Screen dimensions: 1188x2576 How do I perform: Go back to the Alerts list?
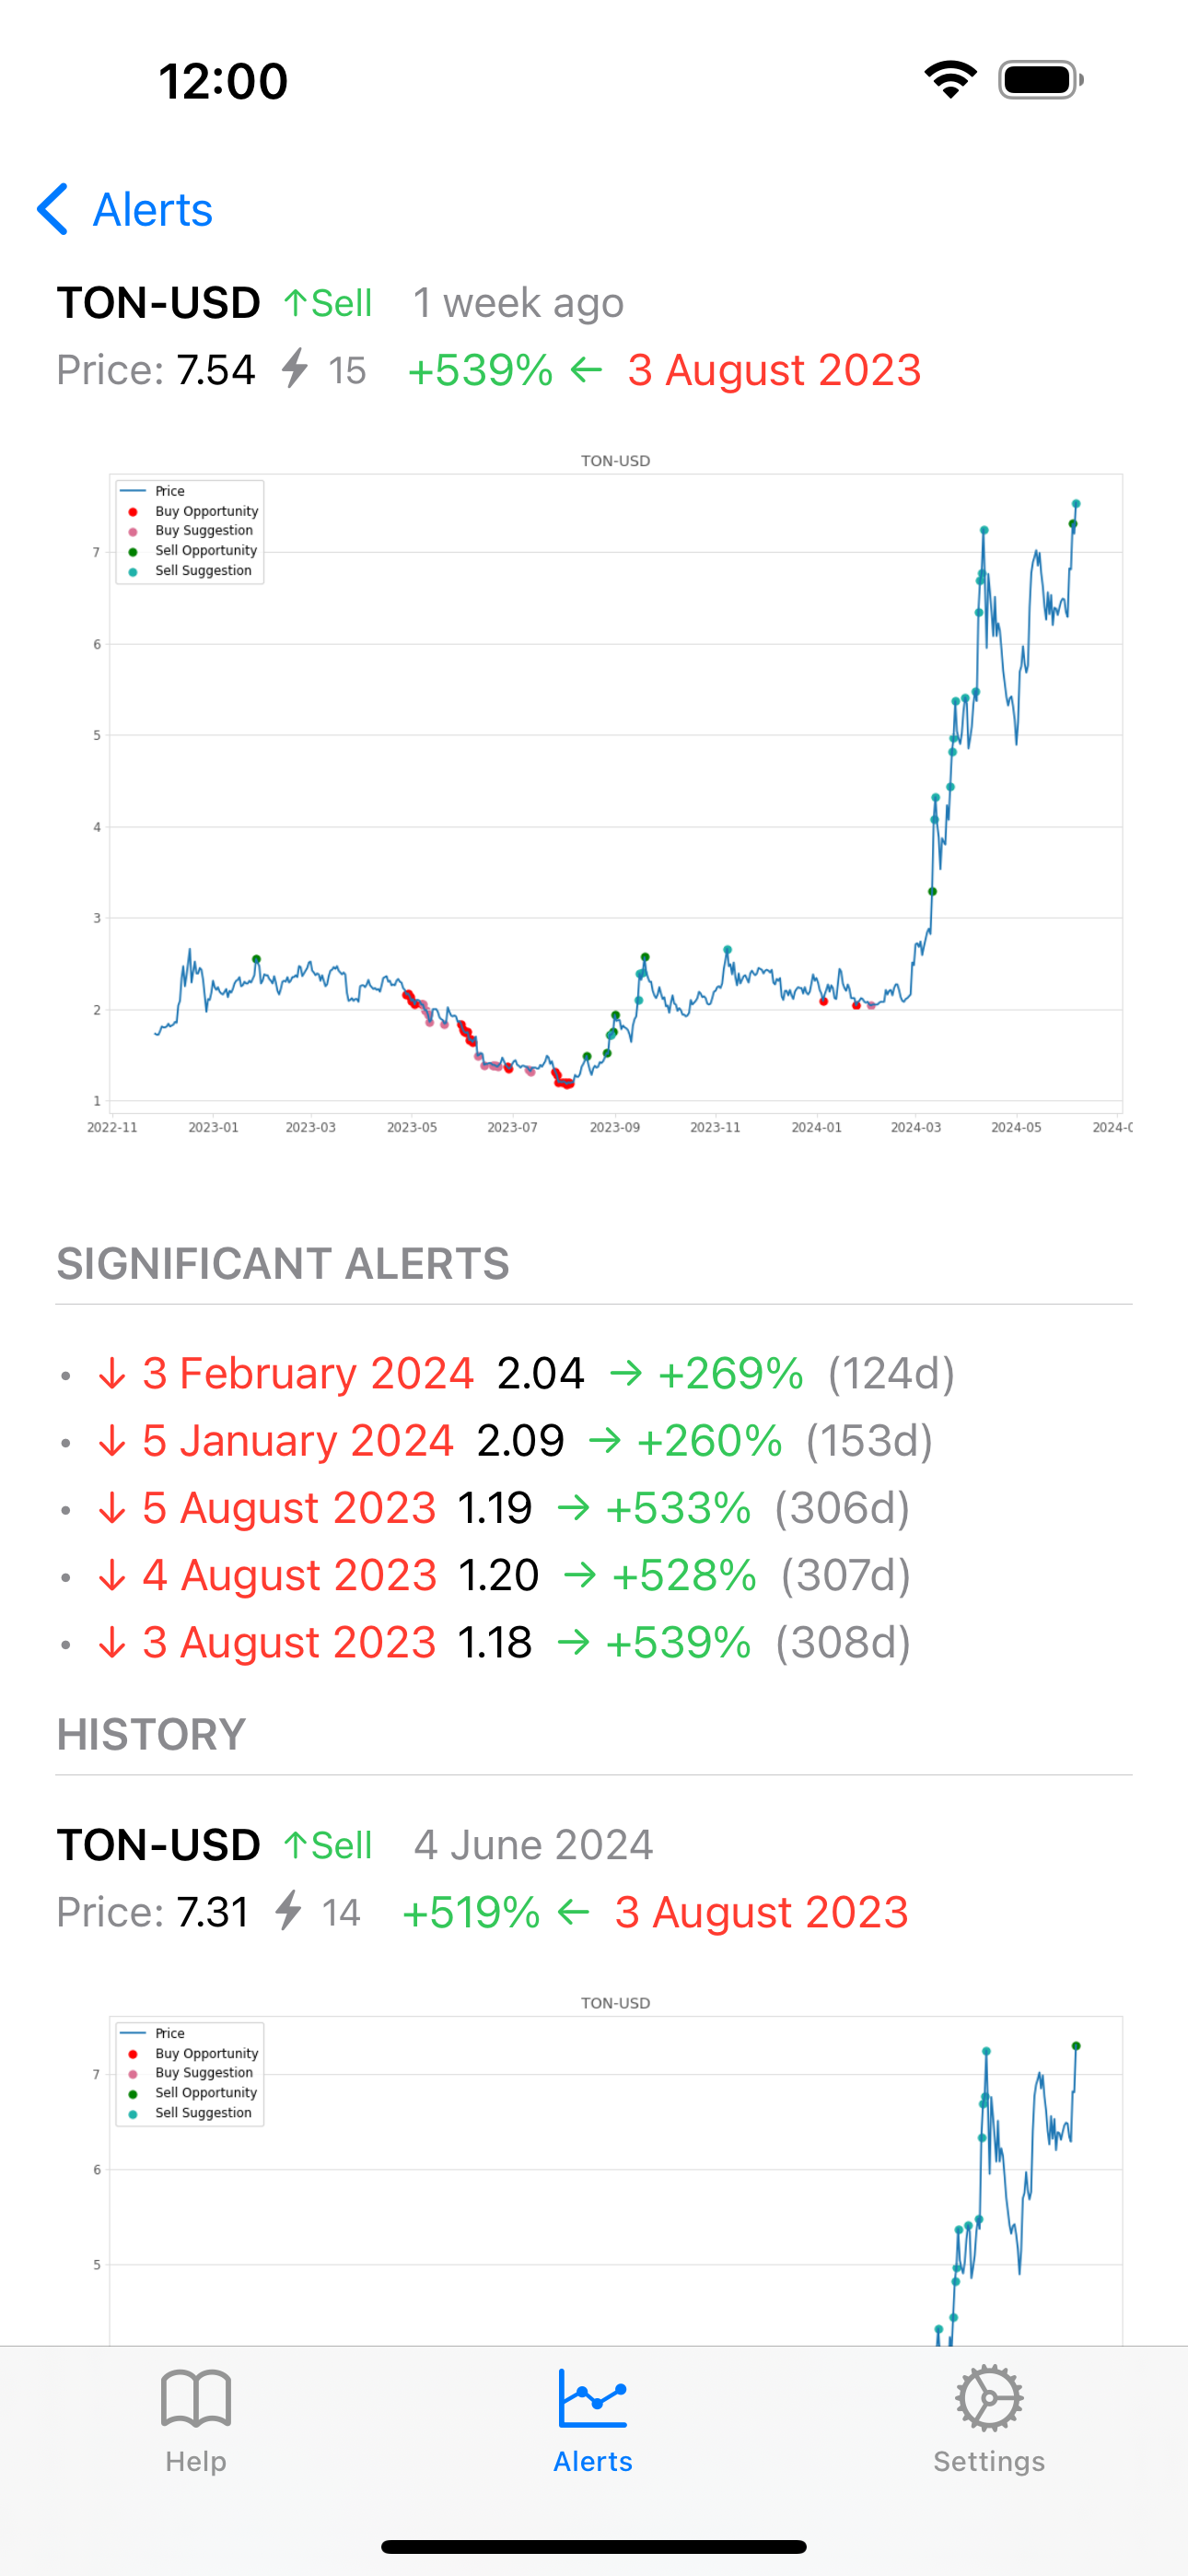125,209
